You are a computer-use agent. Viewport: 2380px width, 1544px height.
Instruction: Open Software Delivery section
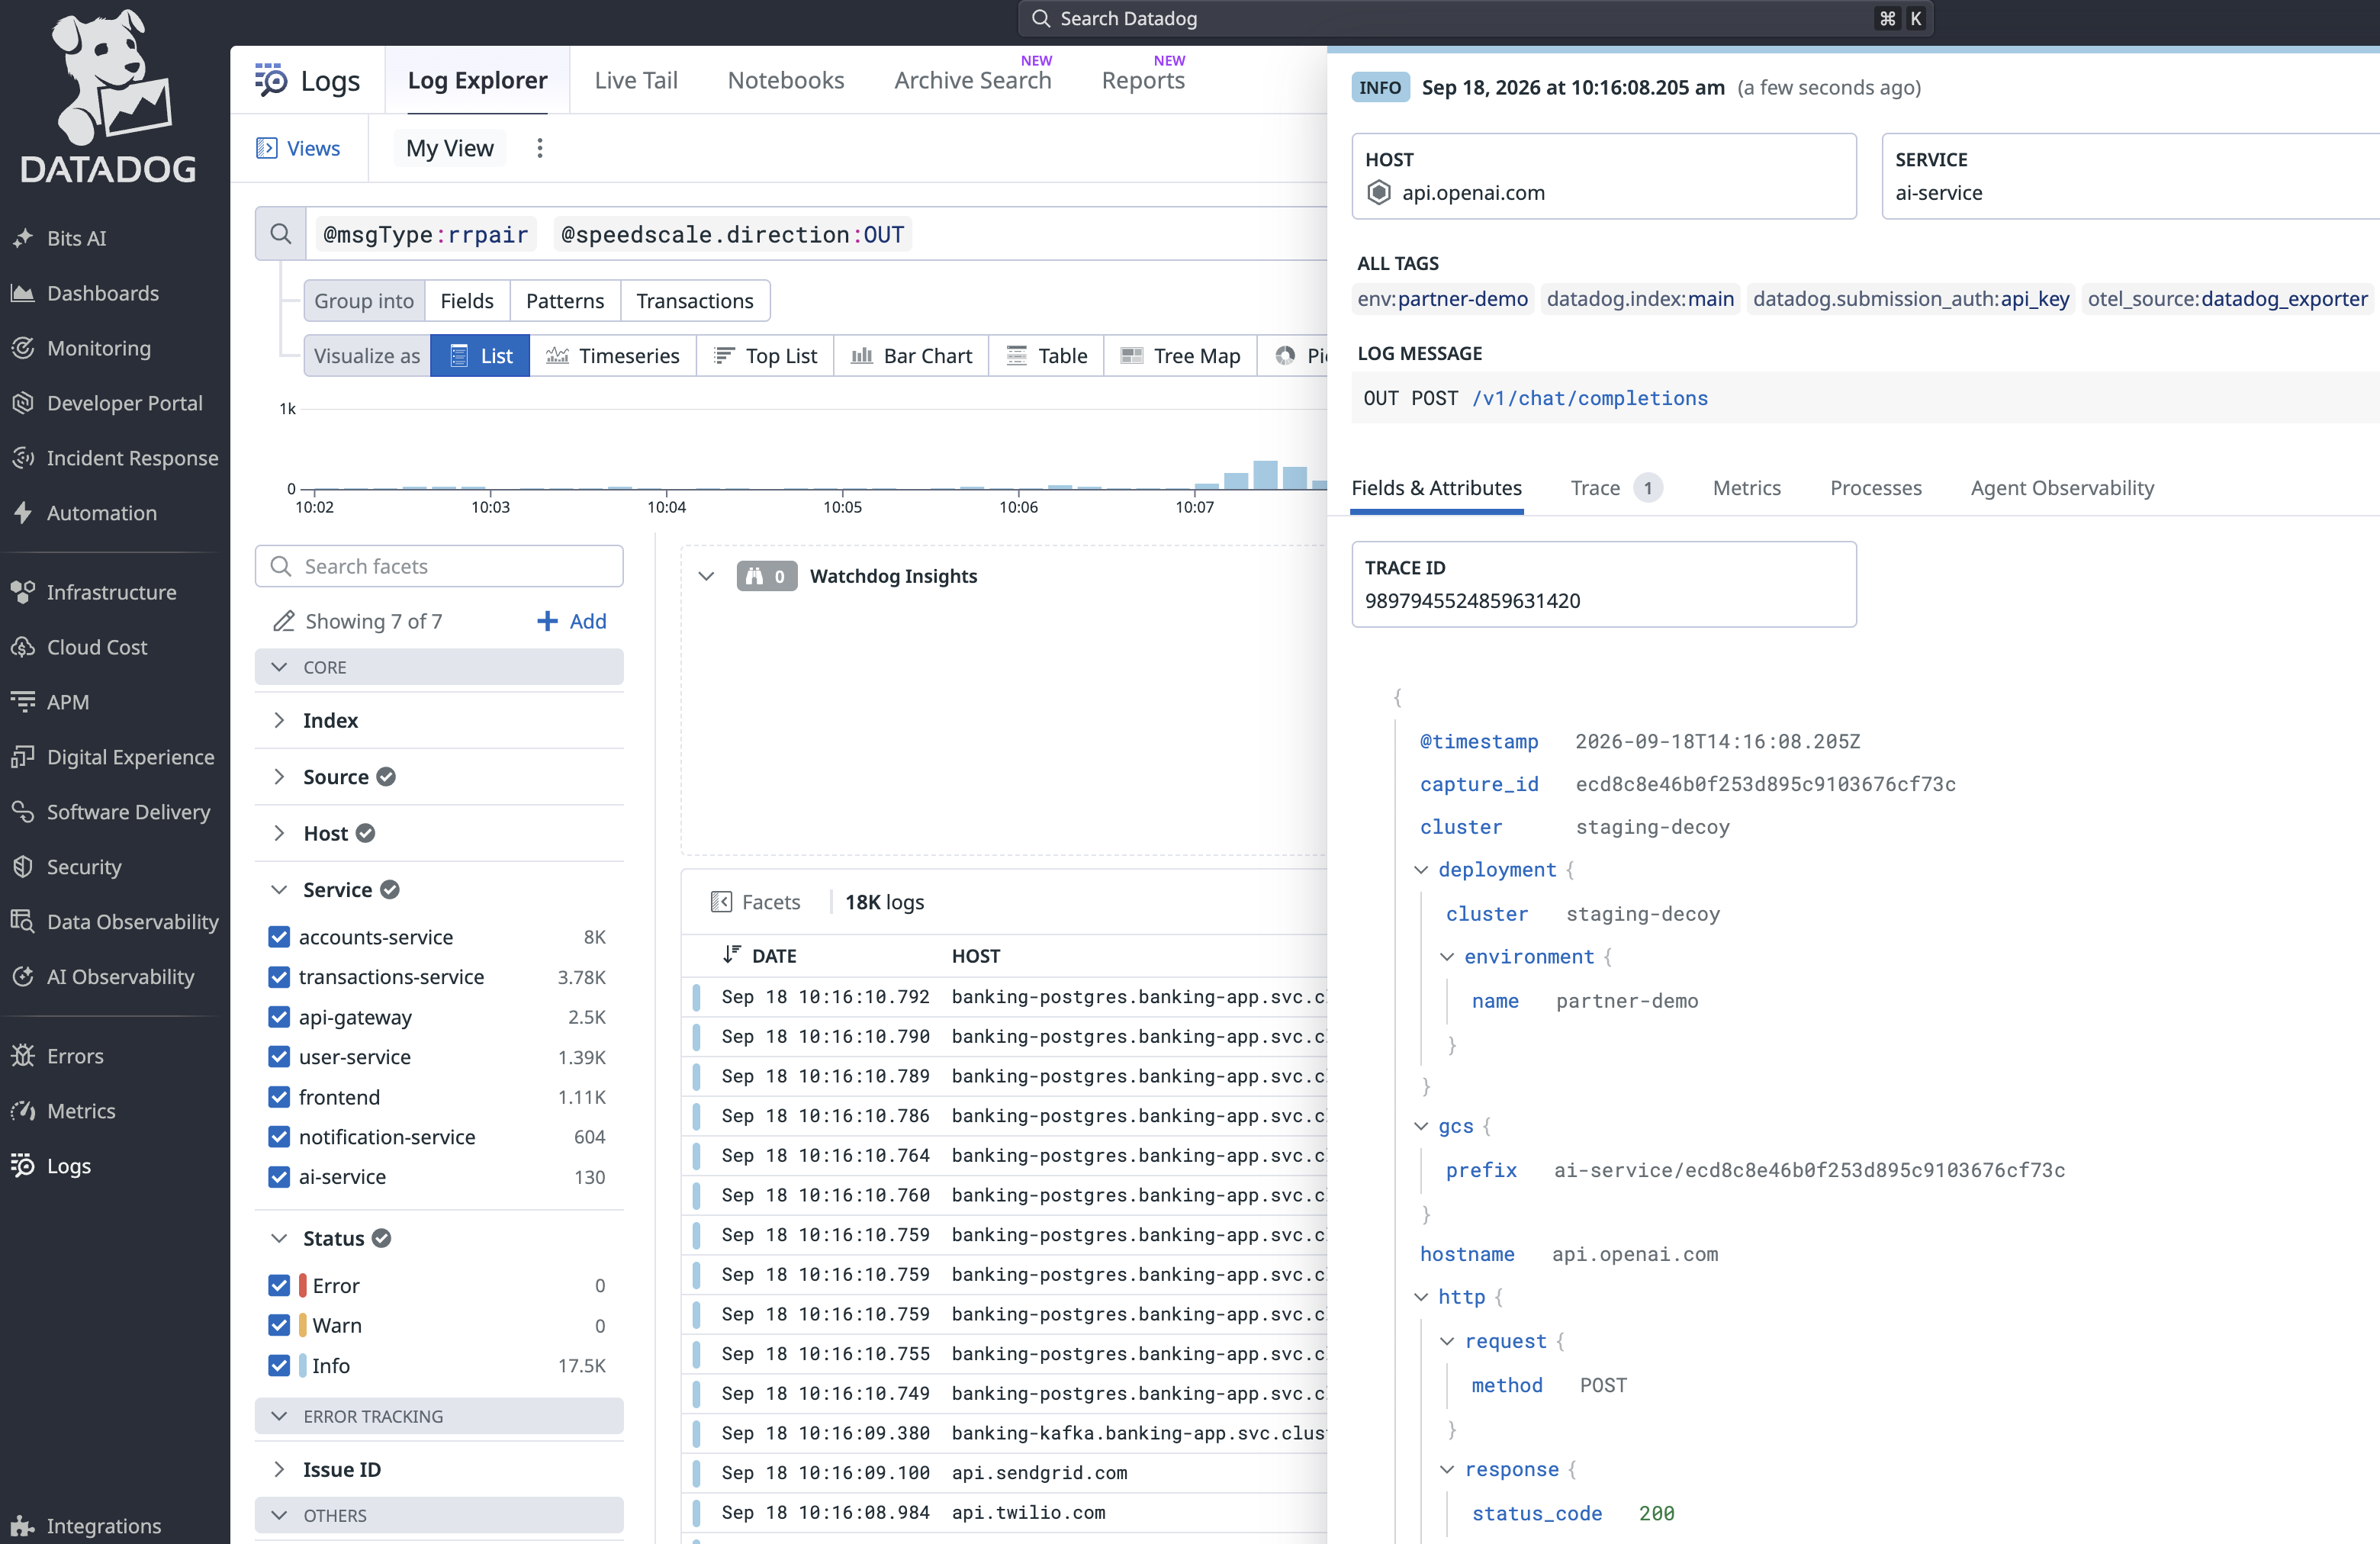tap(111, 812)
